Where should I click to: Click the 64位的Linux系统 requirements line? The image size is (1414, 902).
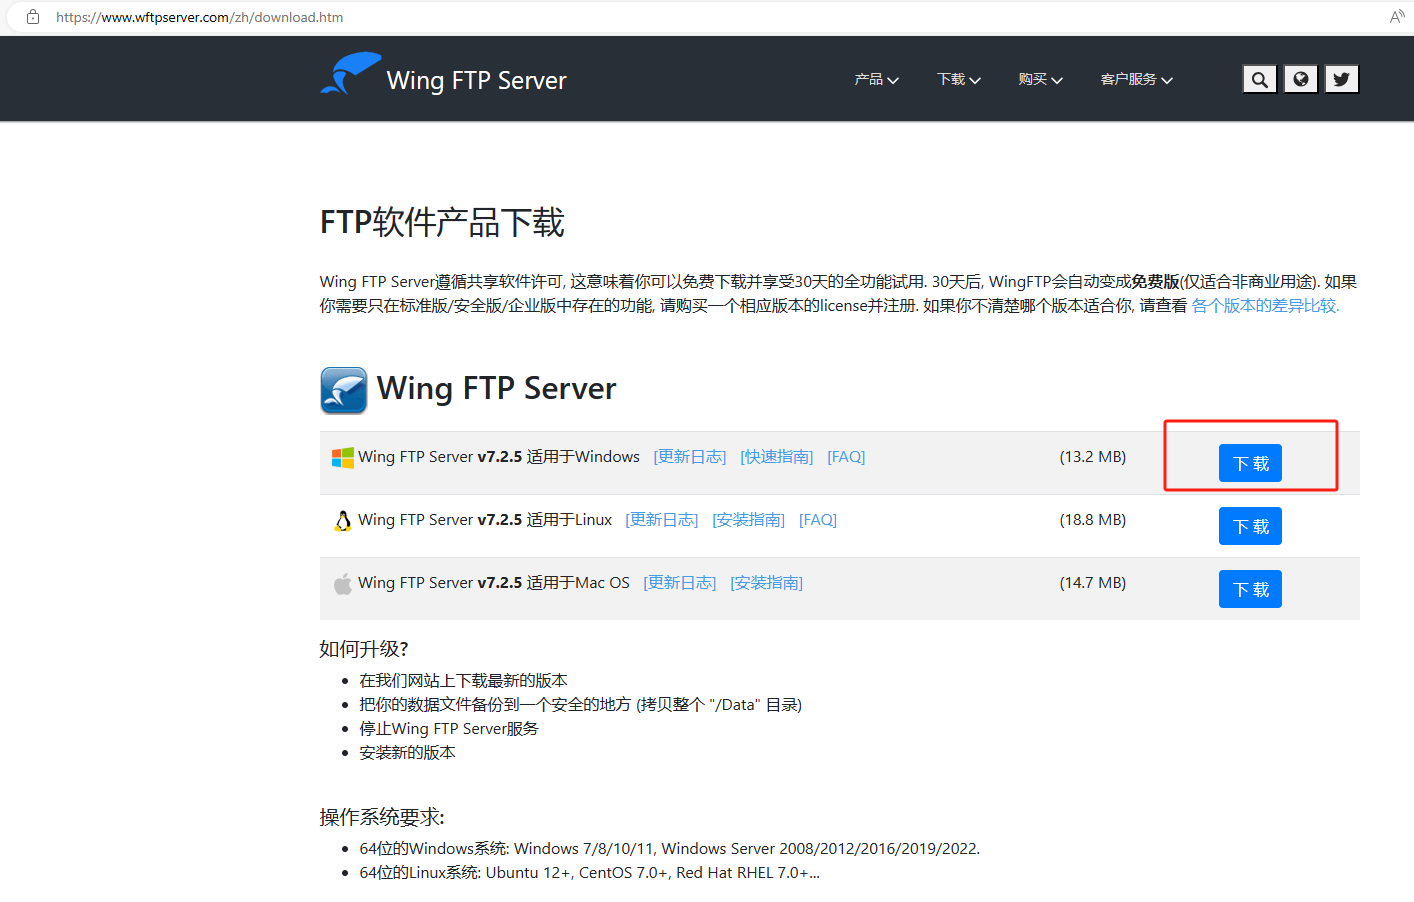590,873
